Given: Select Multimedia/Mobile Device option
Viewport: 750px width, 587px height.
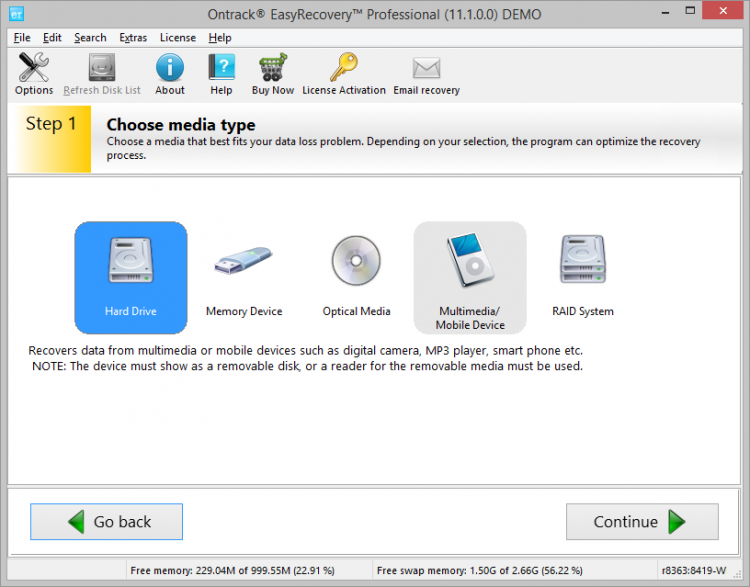Looking at the screenshot, I should [470, 277].
